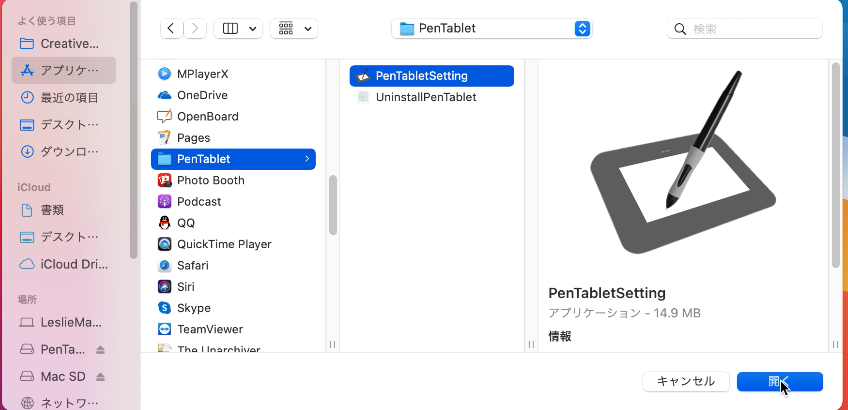Select the UninstallPenTablet file
Image resolution: width=848 pixels, height=410 pixels.
[432, 97]
